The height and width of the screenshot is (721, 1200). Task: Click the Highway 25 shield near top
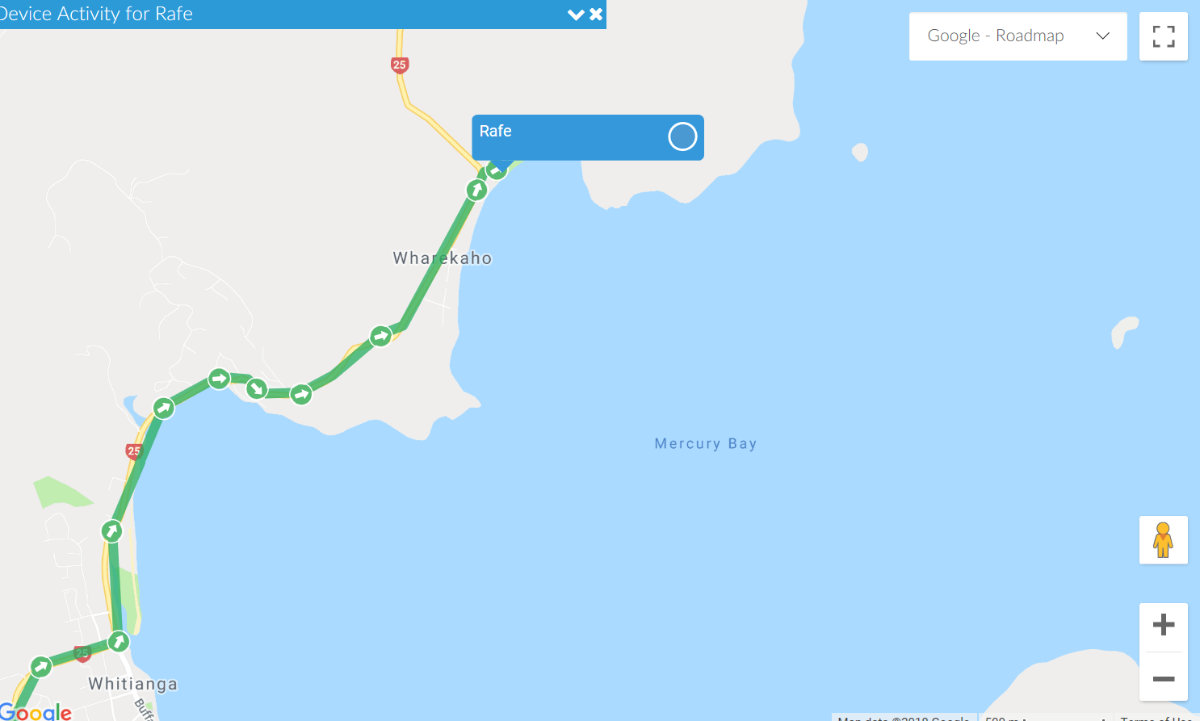click(x=400, y=65)
